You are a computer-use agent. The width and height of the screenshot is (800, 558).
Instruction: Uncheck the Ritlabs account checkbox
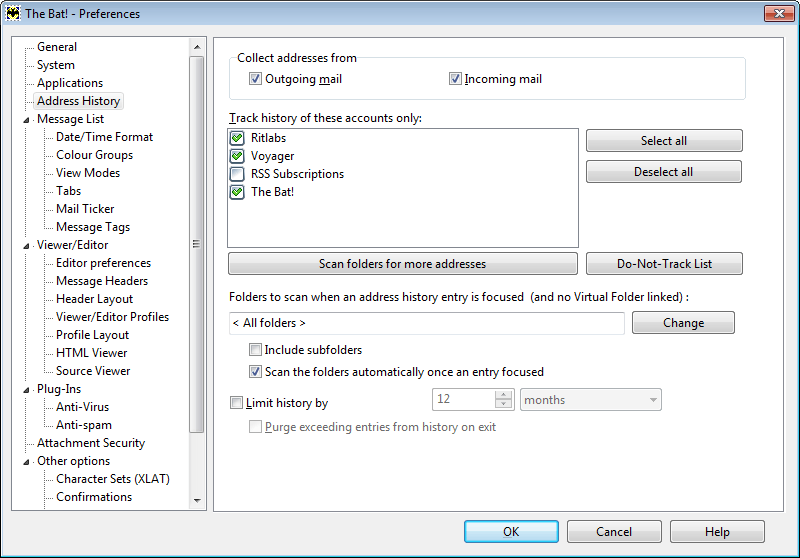coord(237,138)
